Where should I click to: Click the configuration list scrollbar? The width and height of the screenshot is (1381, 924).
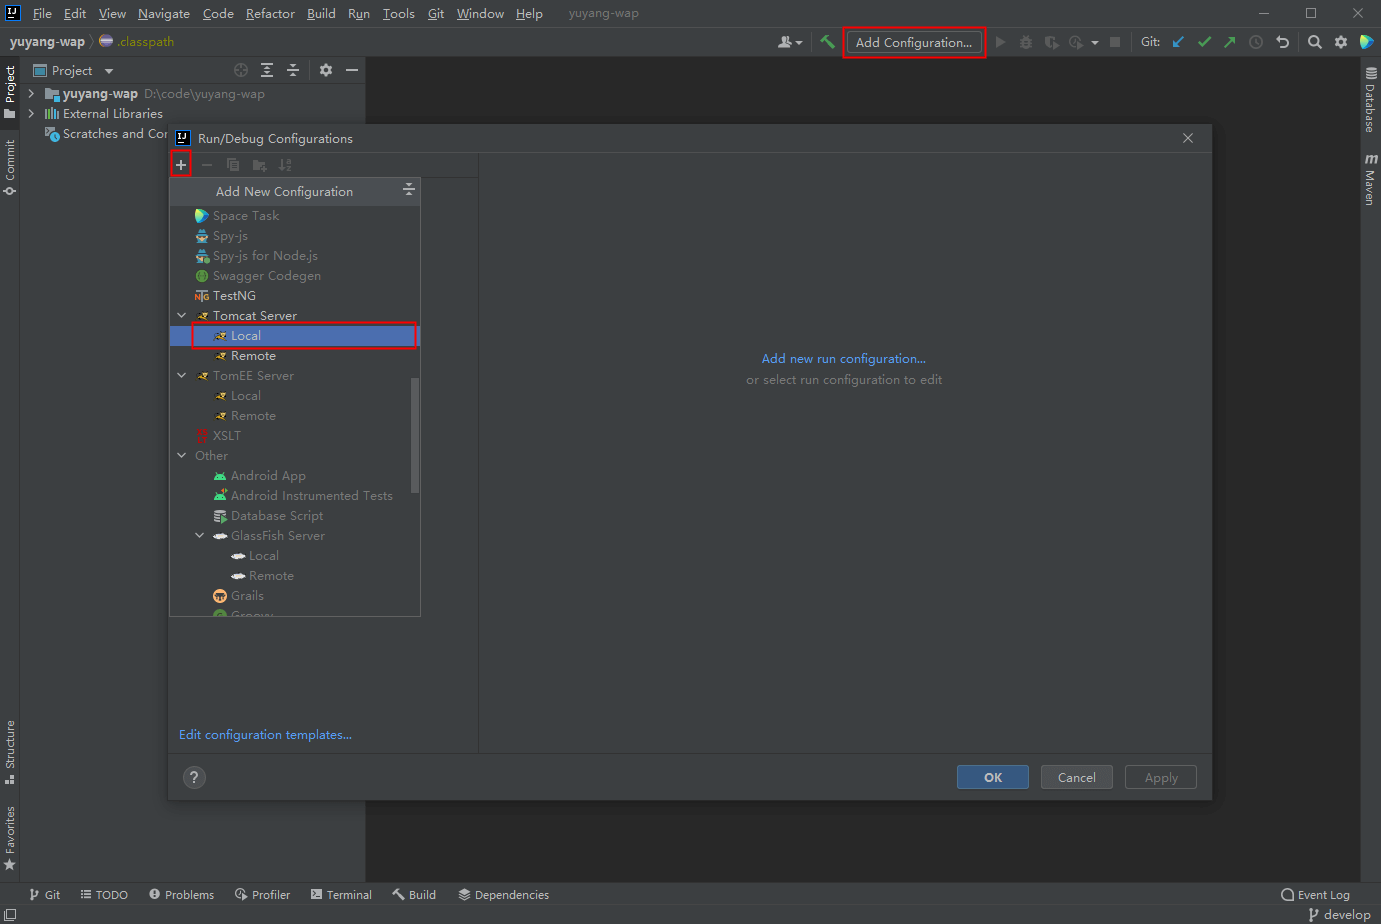tap(415, 435)
